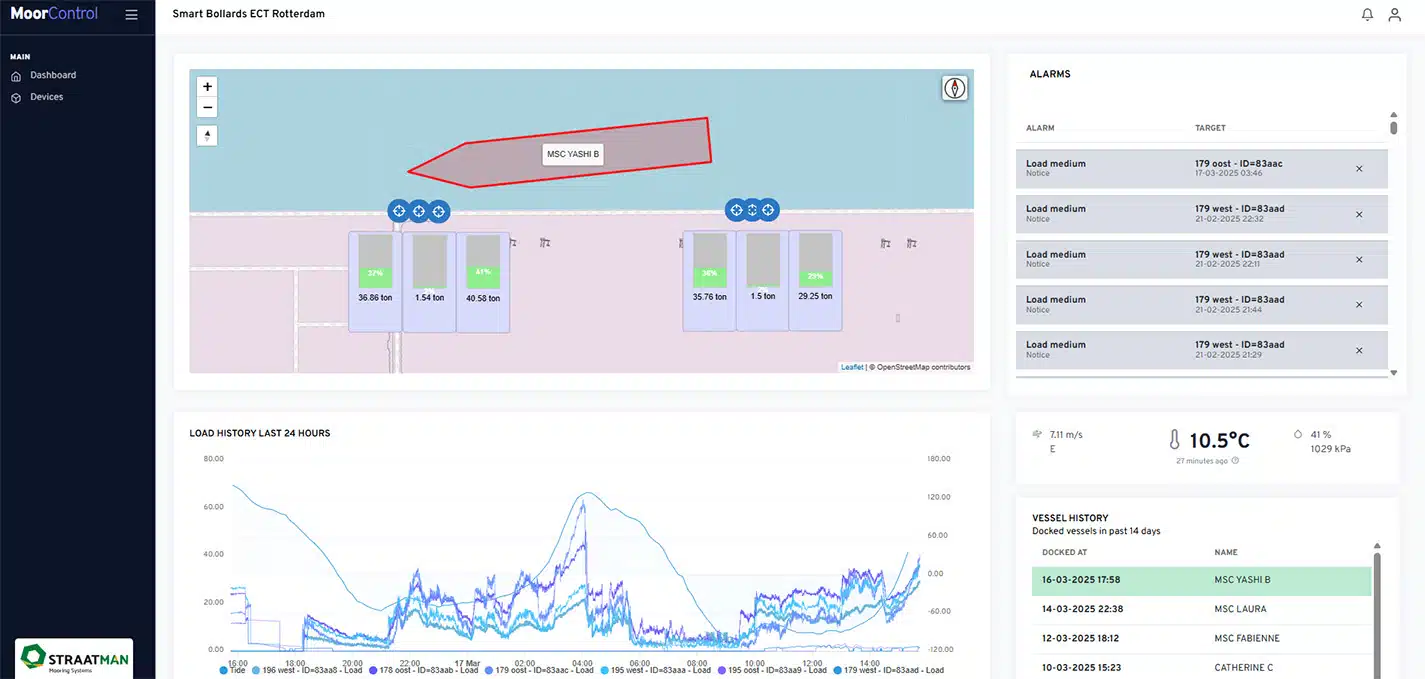Select middle bollard marker of right cluster
This screenshot has height=679, width=1425.
coord(753,209)
